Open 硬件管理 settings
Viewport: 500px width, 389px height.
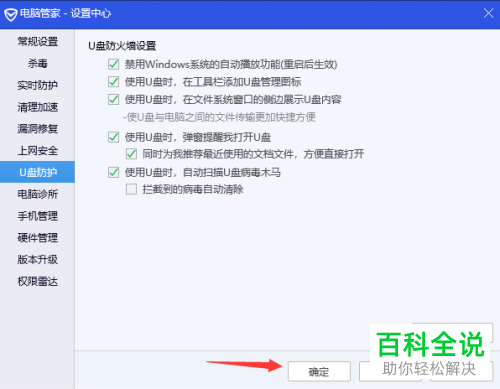[x=37, y=238]
